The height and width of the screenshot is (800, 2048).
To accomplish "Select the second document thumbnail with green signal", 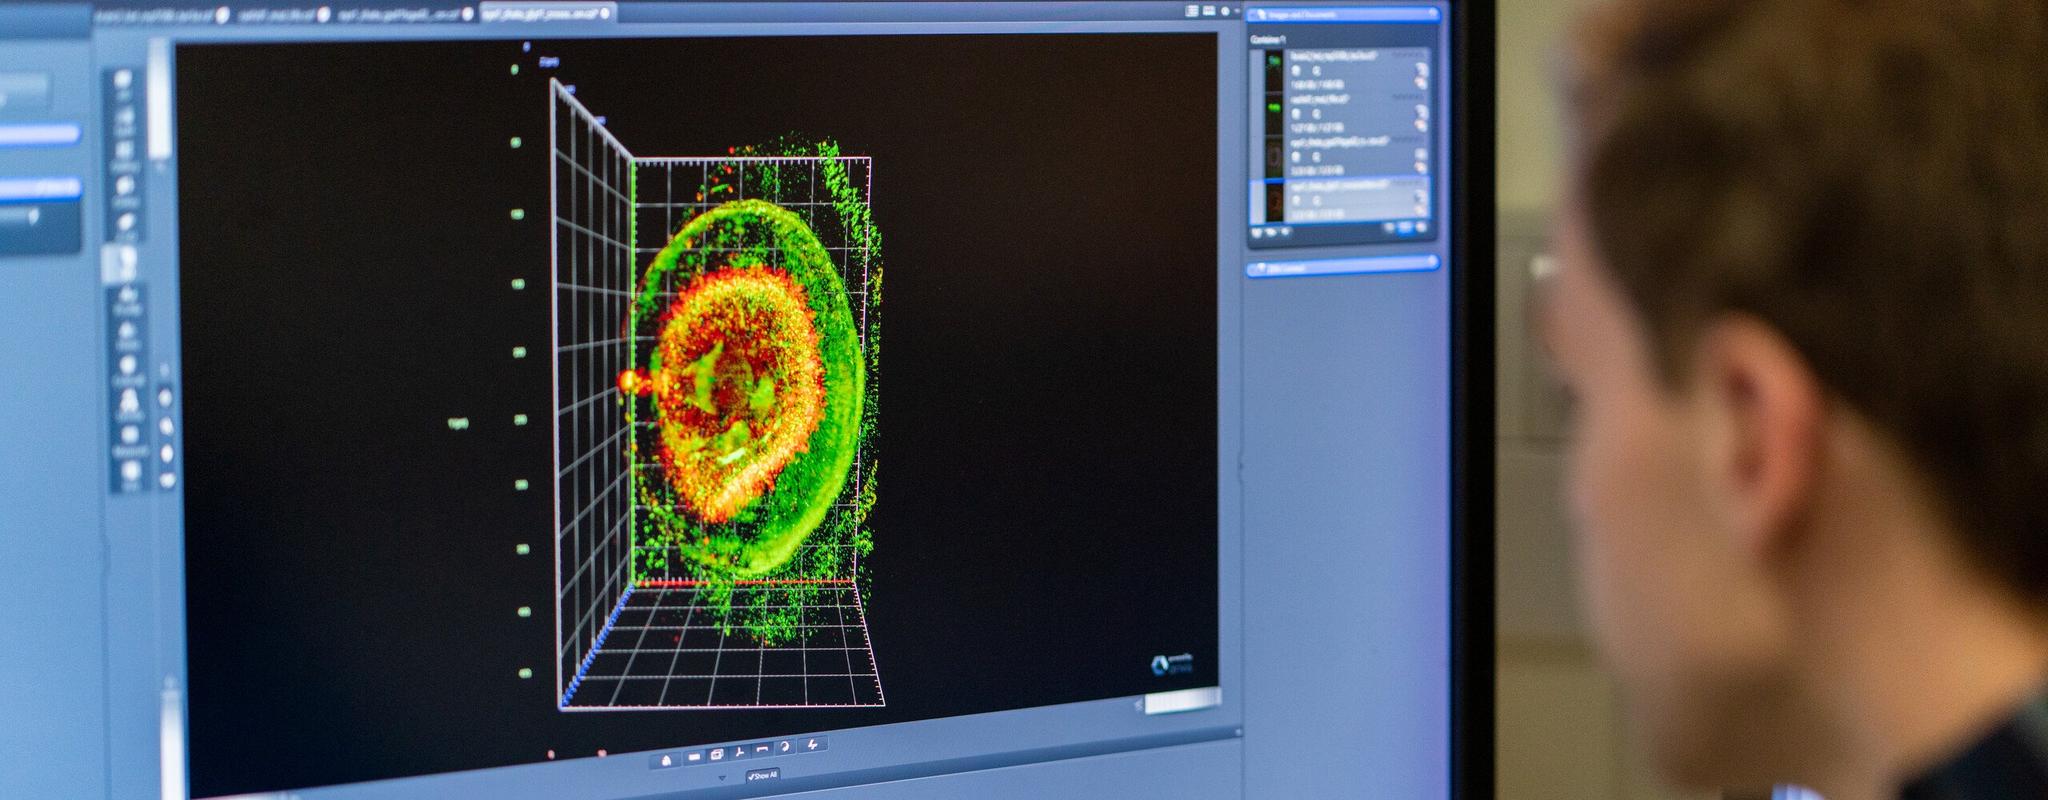I will pyautogui.click(x=1274, y=113).
